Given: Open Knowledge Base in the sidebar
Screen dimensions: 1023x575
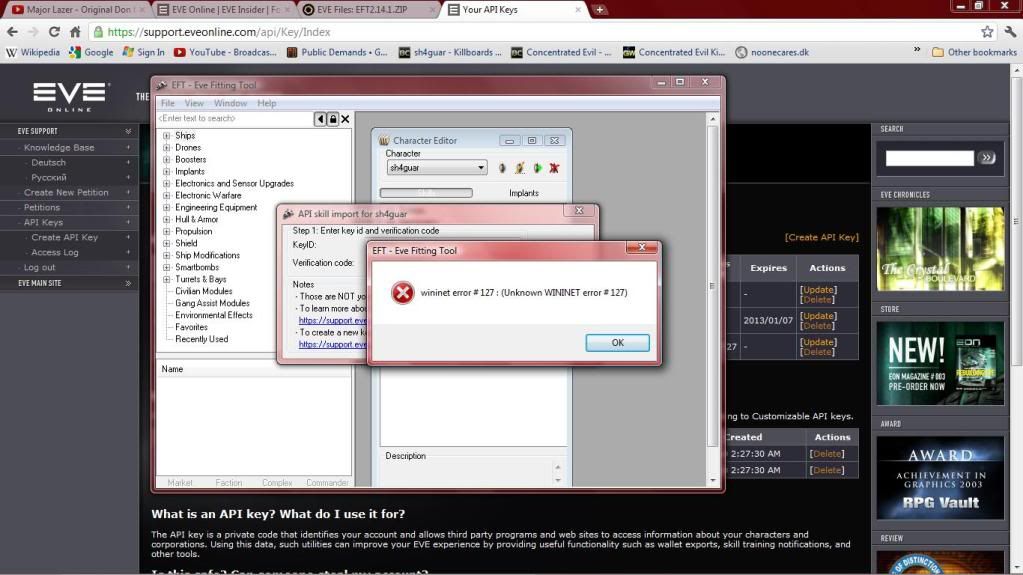Looking at the screenshot, I should (x=59, y=148).
